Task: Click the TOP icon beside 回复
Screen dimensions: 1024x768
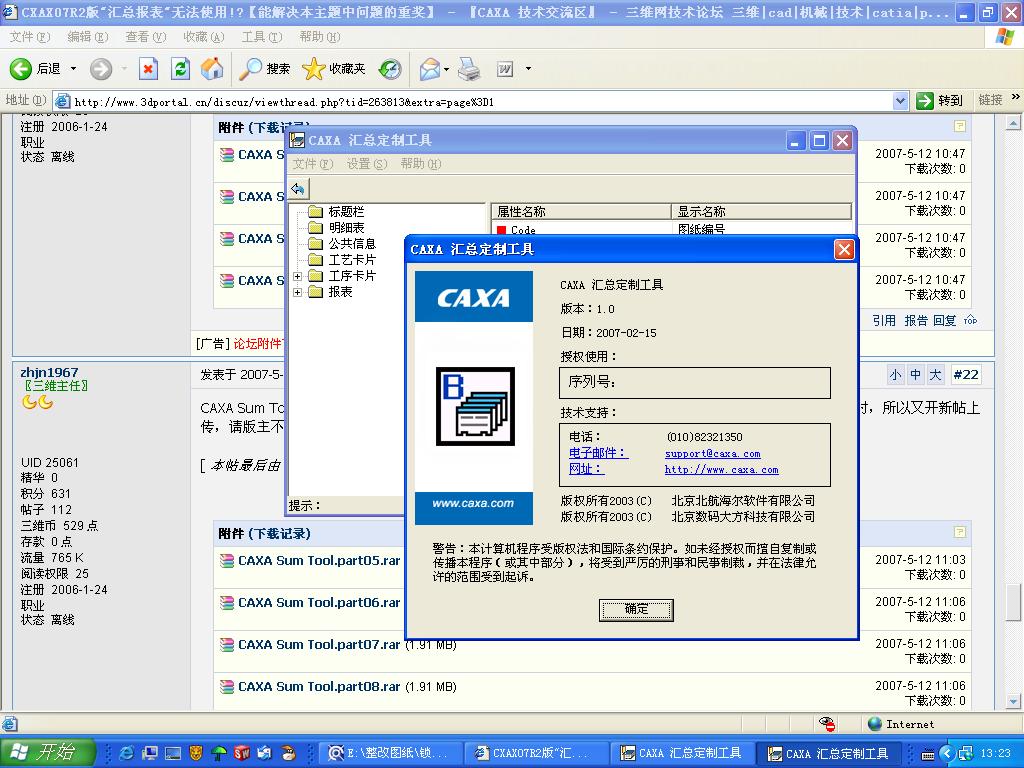Action: click(x=970, y=320)
